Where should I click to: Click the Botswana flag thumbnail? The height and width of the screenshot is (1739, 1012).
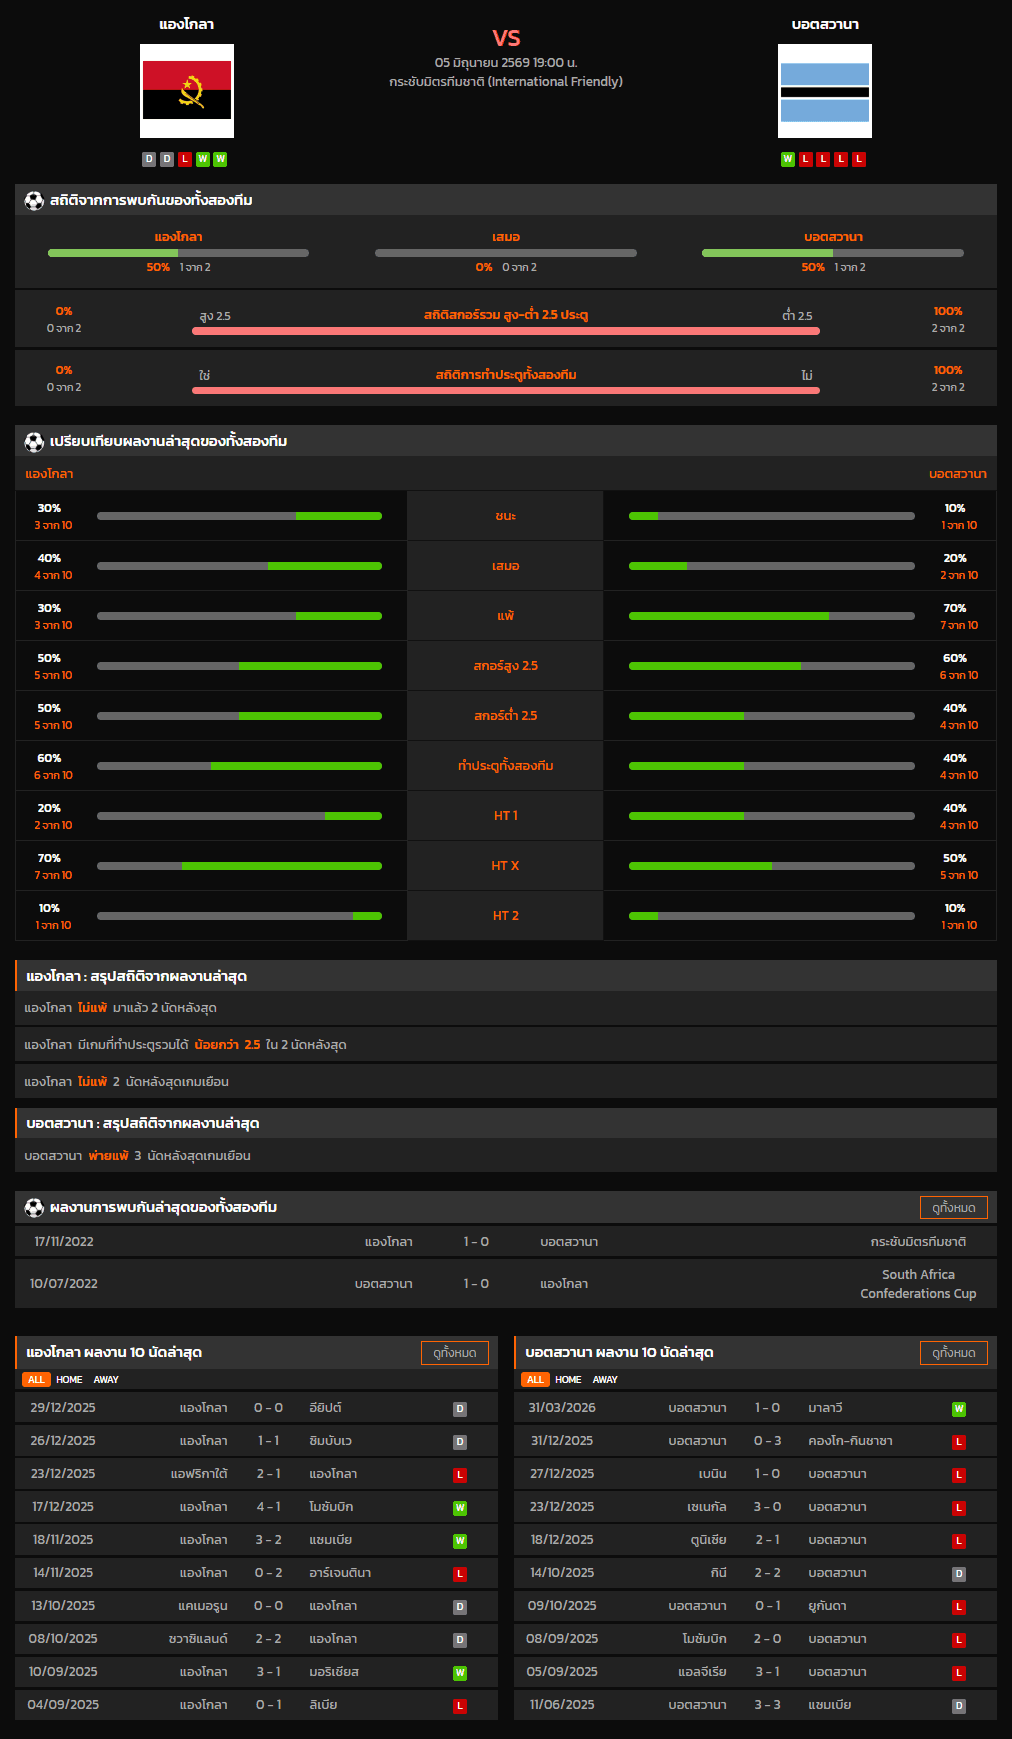point(825,91)
